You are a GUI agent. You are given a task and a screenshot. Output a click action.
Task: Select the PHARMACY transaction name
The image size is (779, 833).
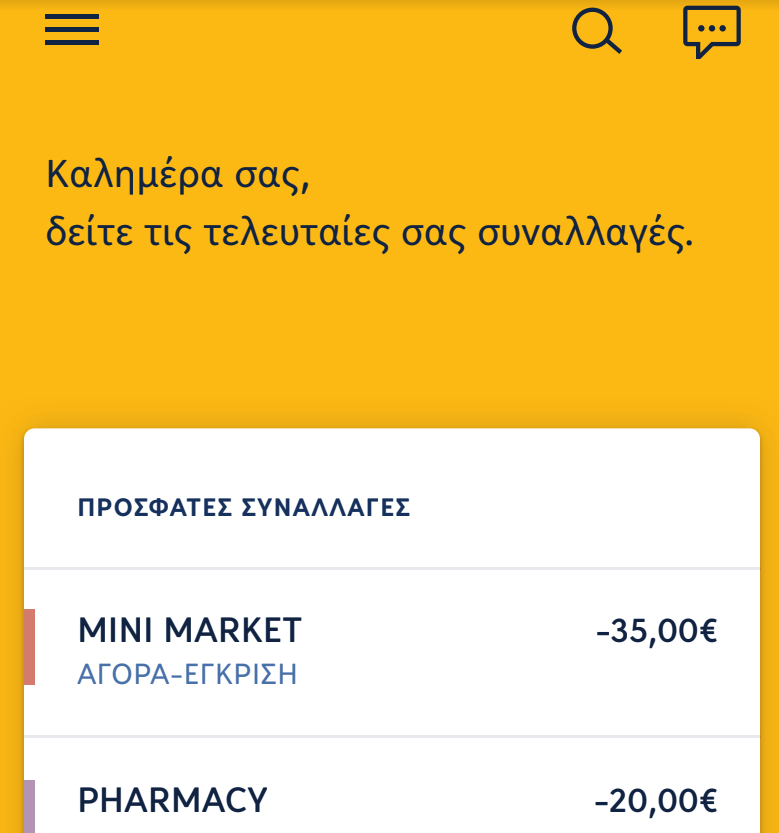[x=173, y=800]
